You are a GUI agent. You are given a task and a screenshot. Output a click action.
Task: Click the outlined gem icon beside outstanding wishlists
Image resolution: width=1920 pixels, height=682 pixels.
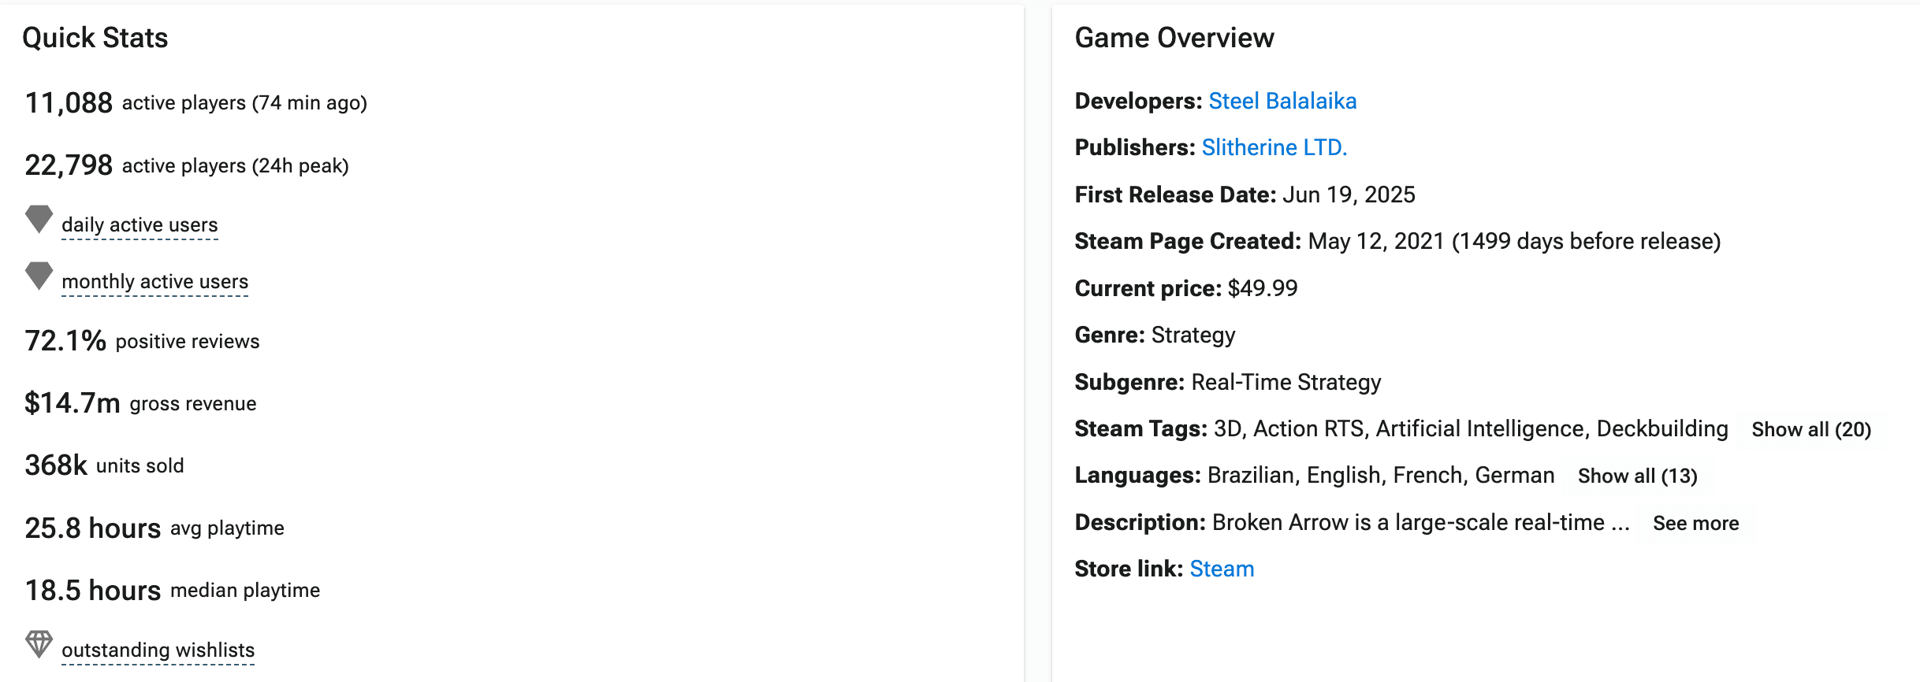(39, 645)
